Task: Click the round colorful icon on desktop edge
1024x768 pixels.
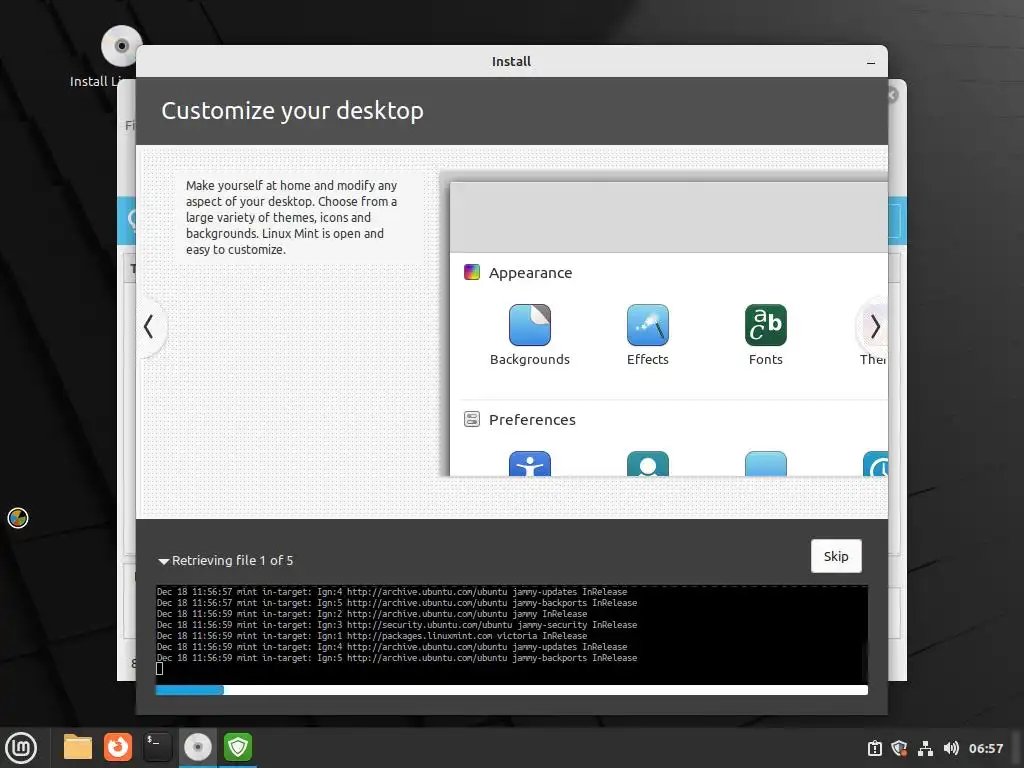Action: [18, 518]
